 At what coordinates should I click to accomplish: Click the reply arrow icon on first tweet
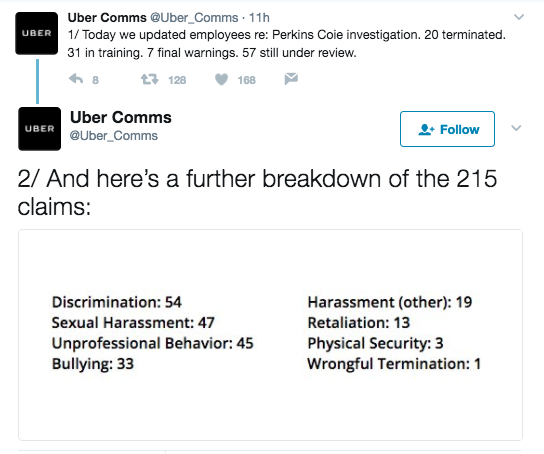[x=76, y=79]
